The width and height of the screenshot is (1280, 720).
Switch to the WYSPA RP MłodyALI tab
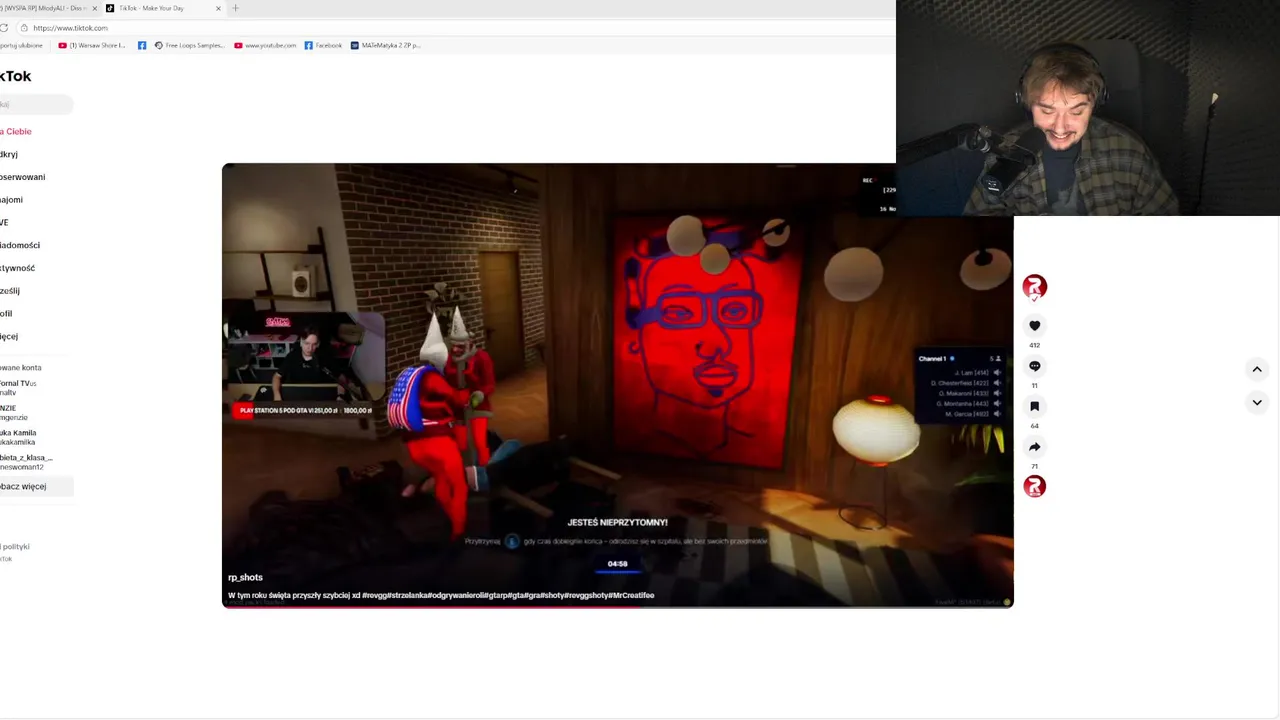[x=45, y=8]
